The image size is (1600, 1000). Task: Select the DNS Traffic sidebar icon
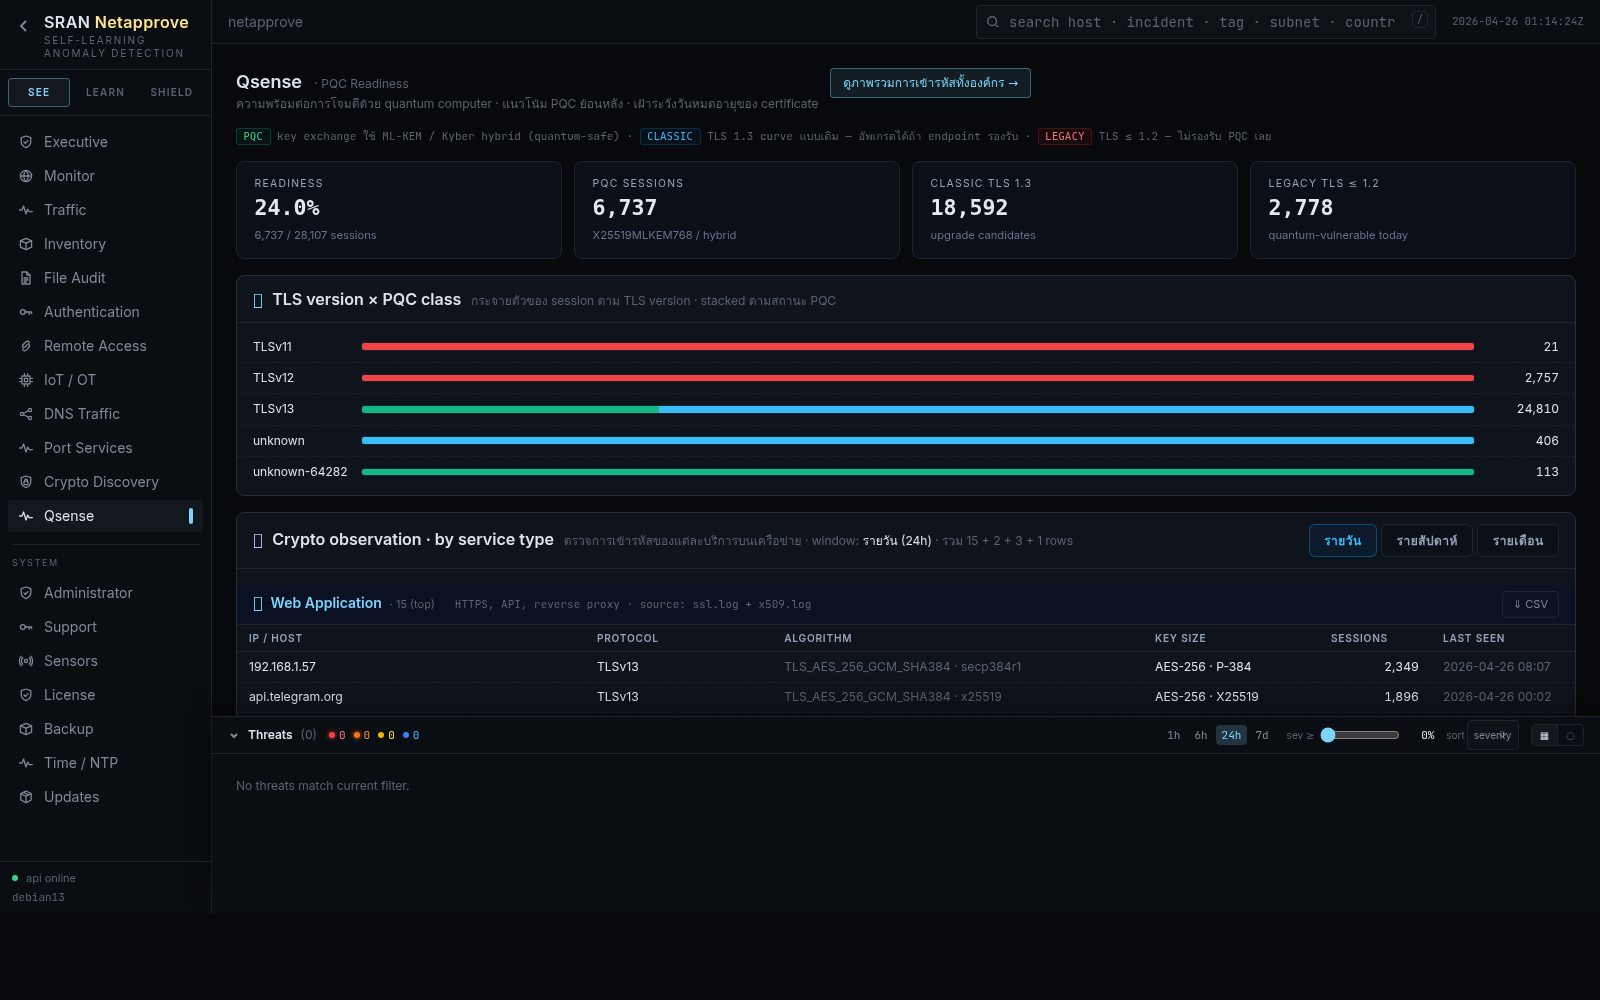click(x=26, y=413)
